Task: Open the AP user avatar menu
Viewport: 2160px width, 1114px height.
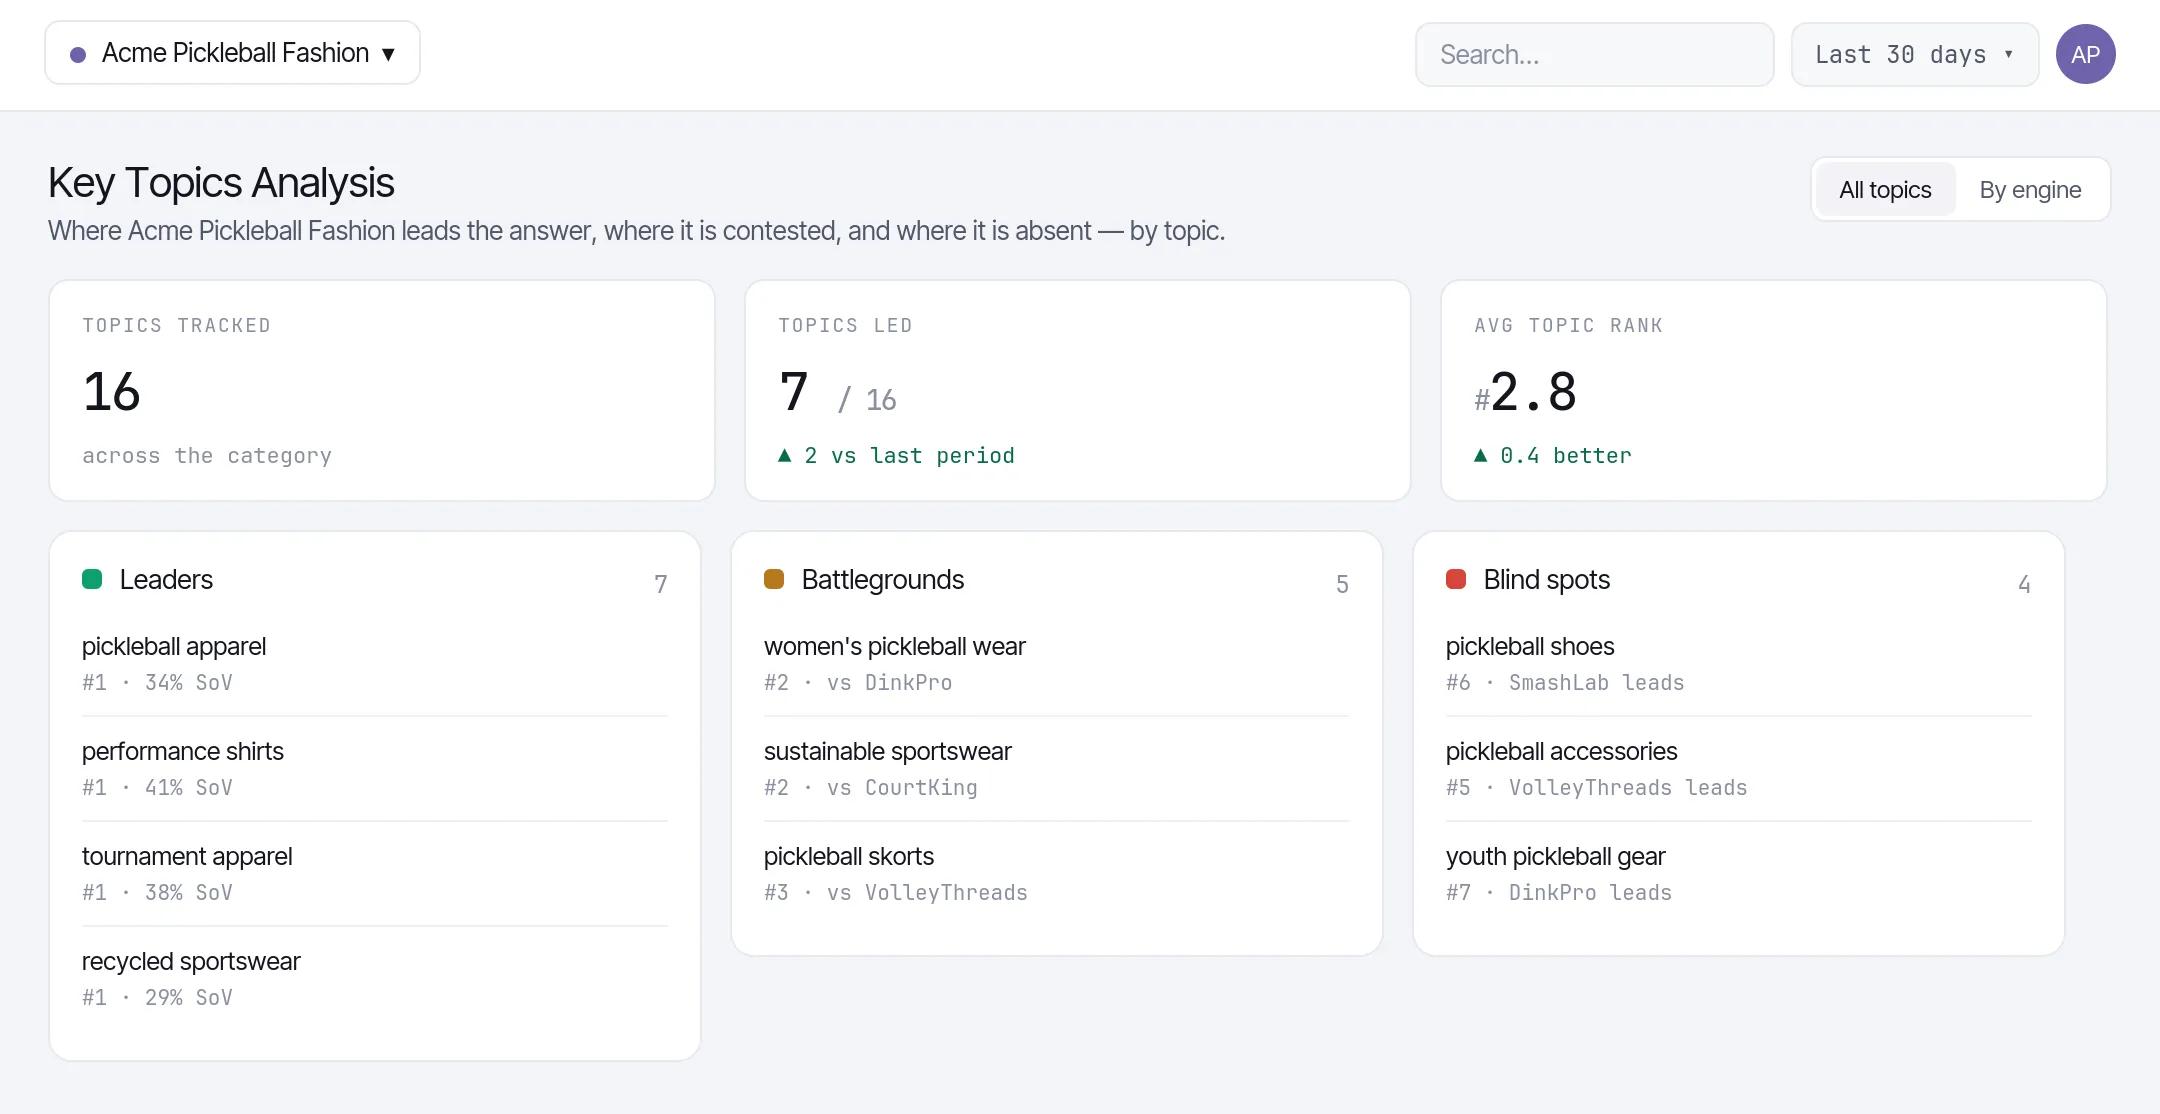Action: [x=2085, y=54]
